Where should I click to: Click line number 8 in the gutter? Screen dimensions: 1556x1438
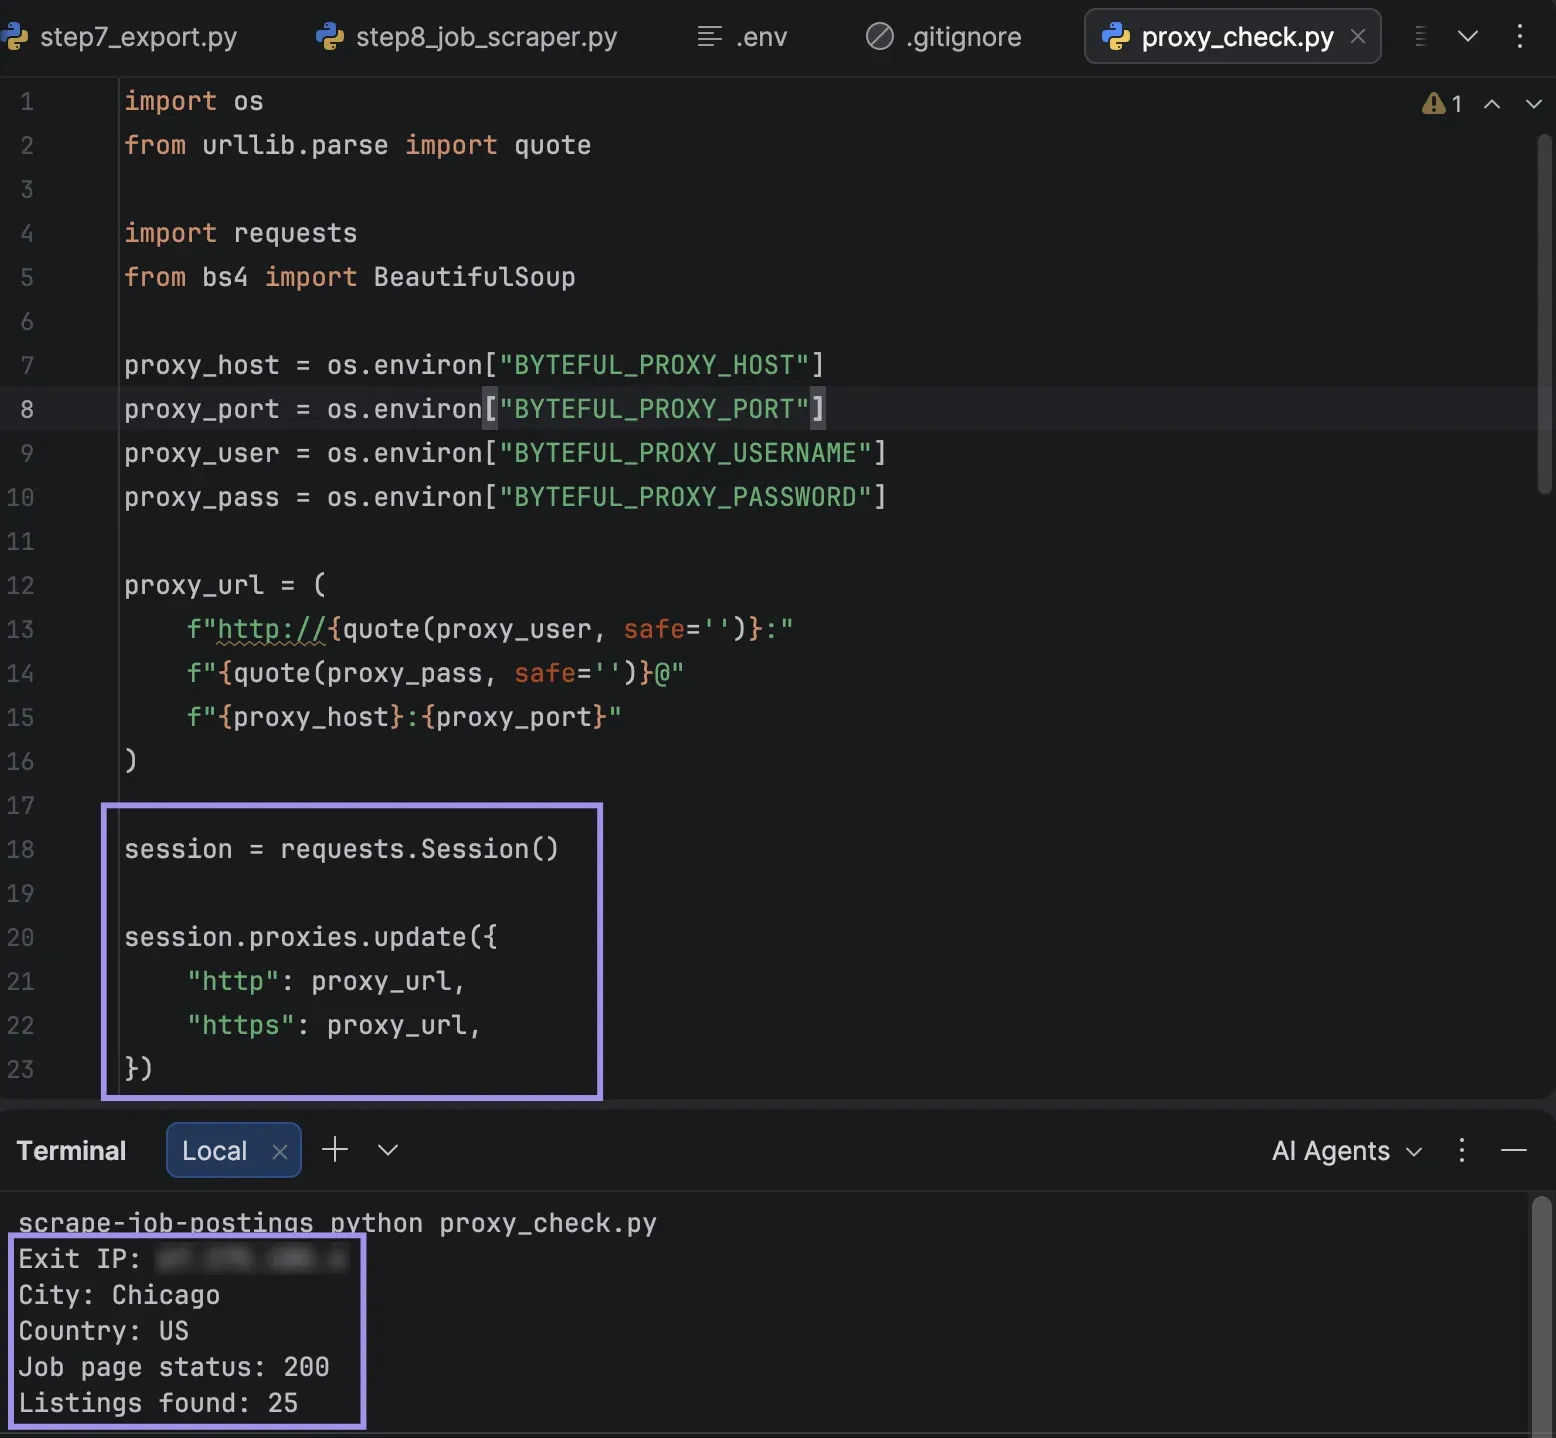click(26, 409)
